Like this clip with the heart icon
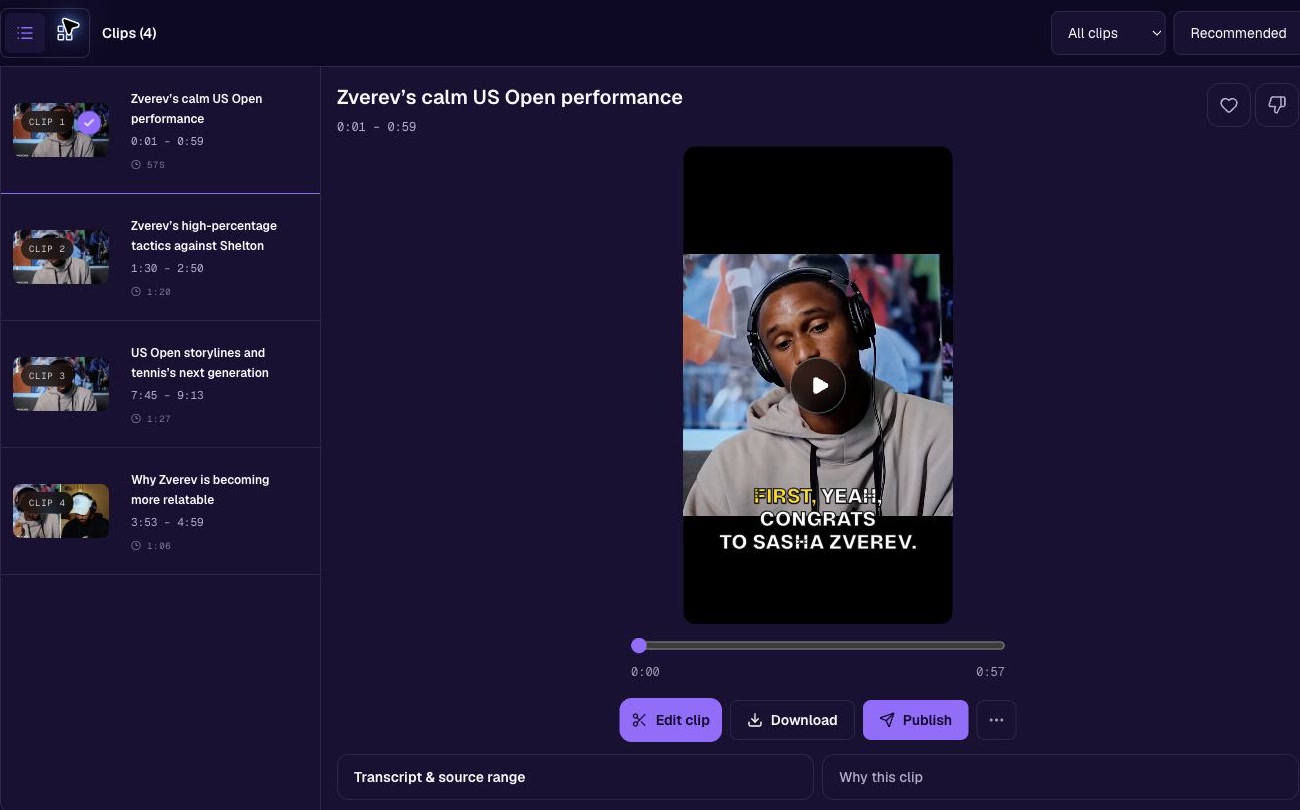 1229,105
